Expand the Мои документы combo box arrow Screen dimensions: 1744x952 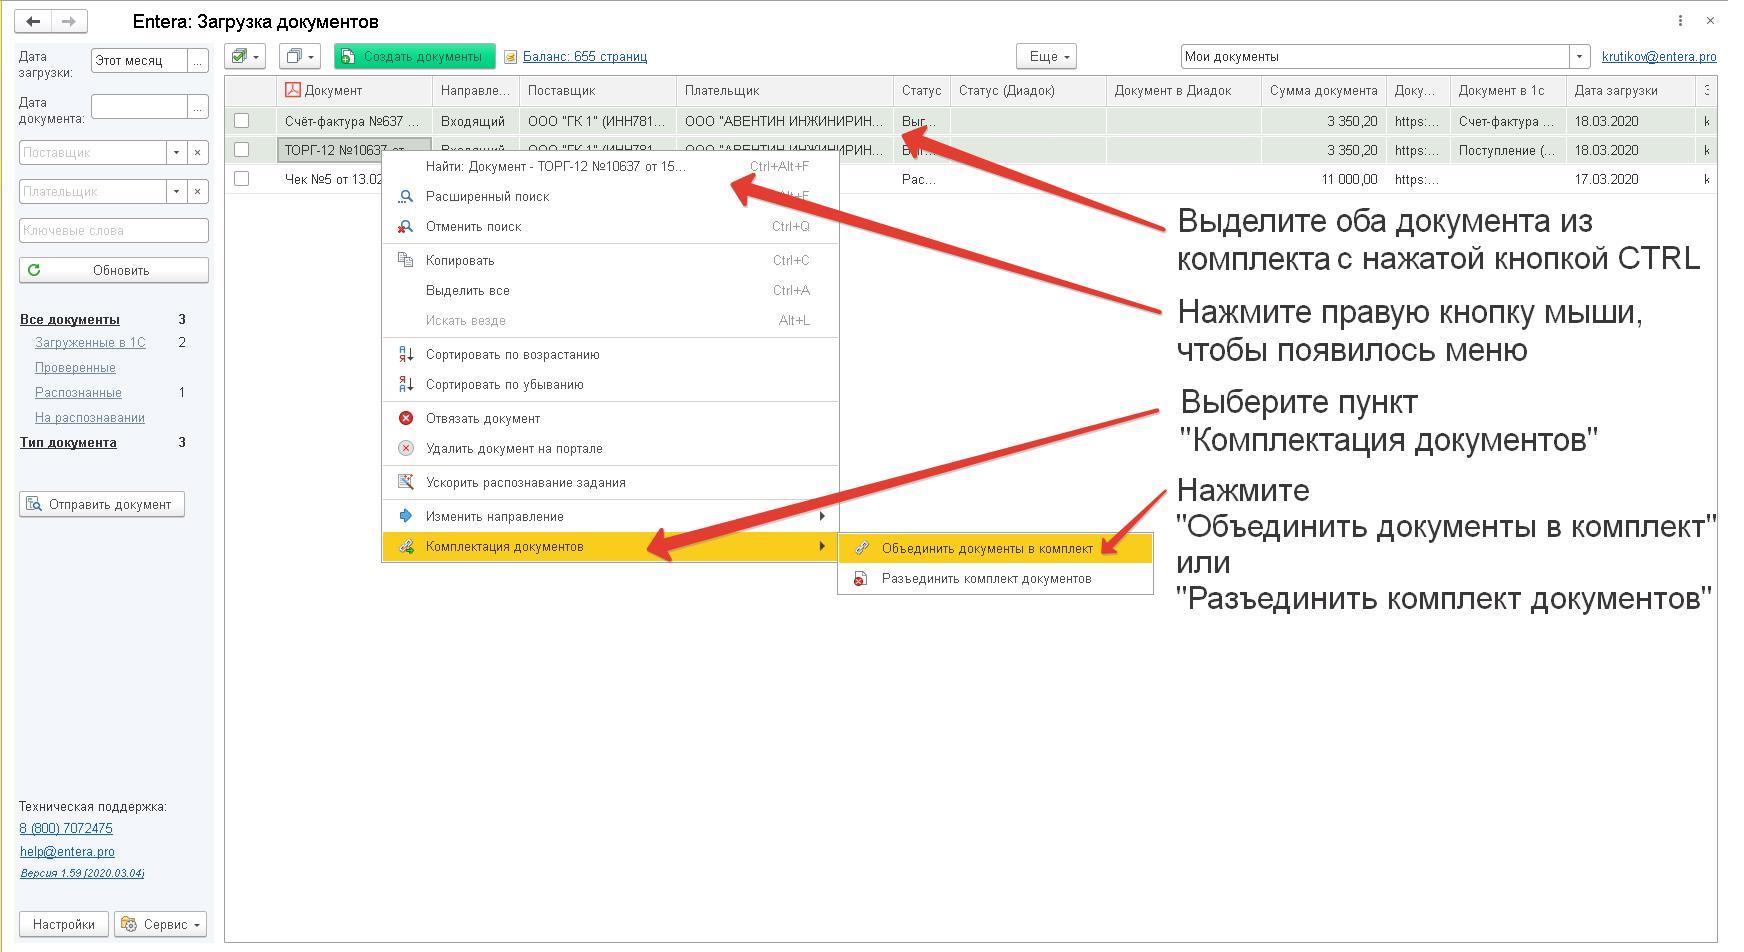1580,56
